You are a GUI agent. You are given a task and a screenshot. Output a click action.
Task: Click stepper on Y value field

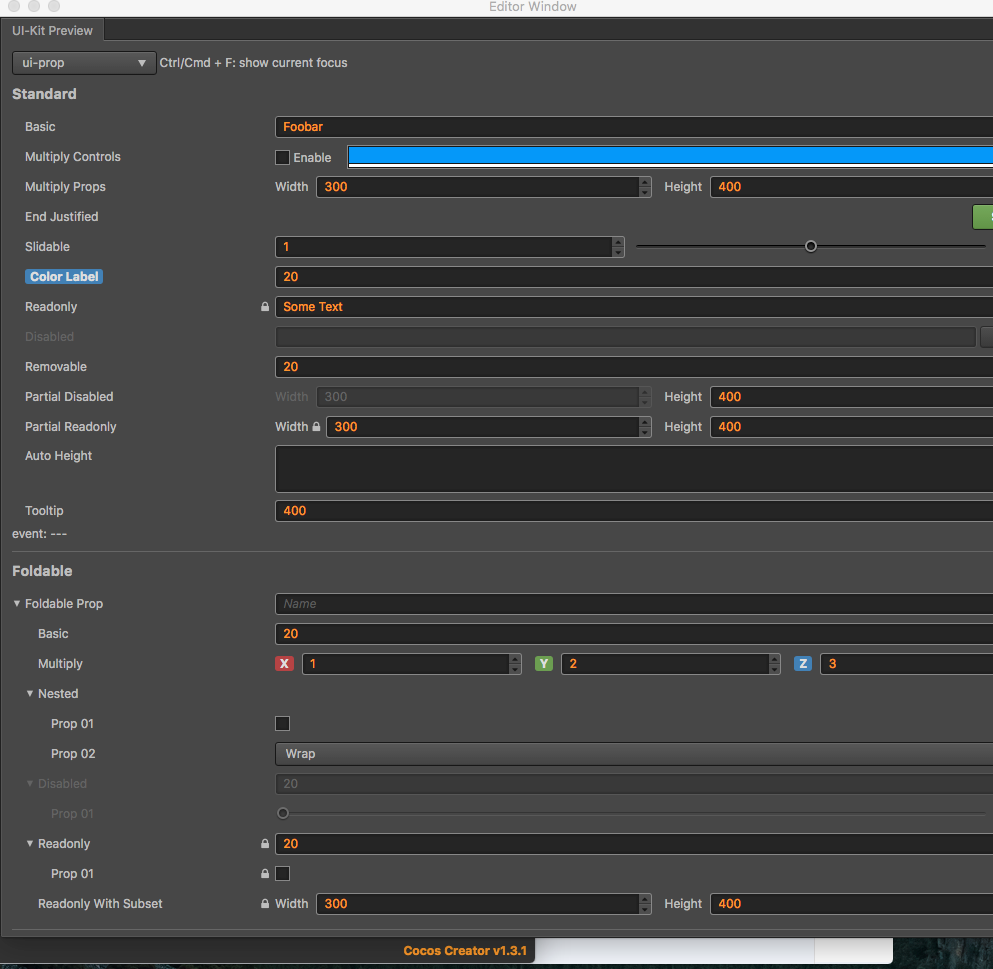774,664
